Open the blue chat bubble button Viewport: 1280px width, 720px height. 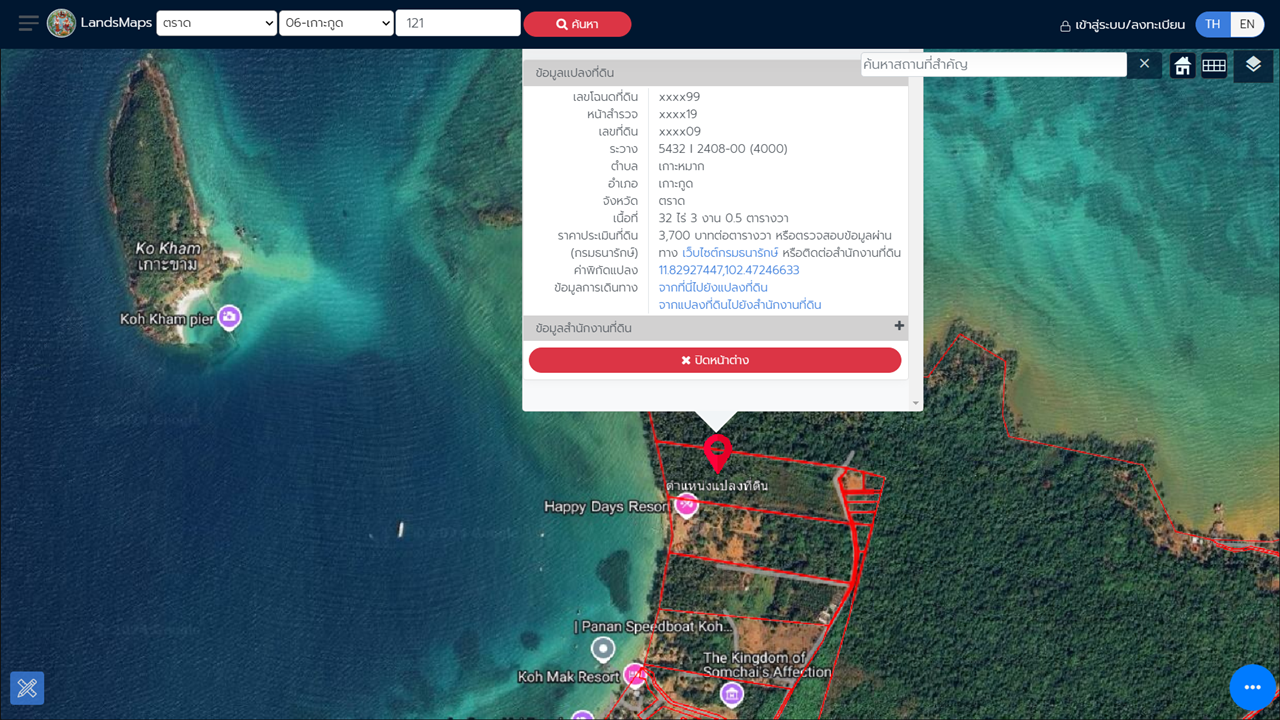coord(1252,688)
